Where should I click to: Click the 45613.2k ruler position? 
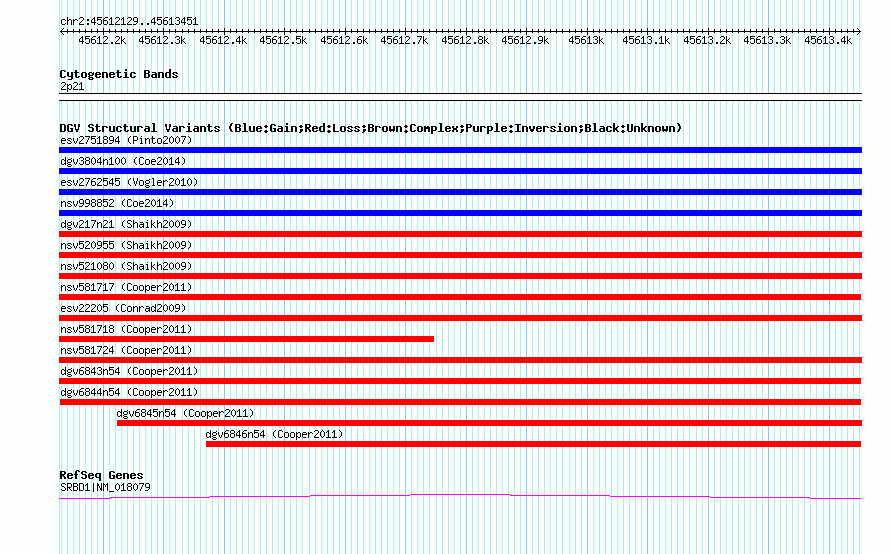tap(707, 40)
